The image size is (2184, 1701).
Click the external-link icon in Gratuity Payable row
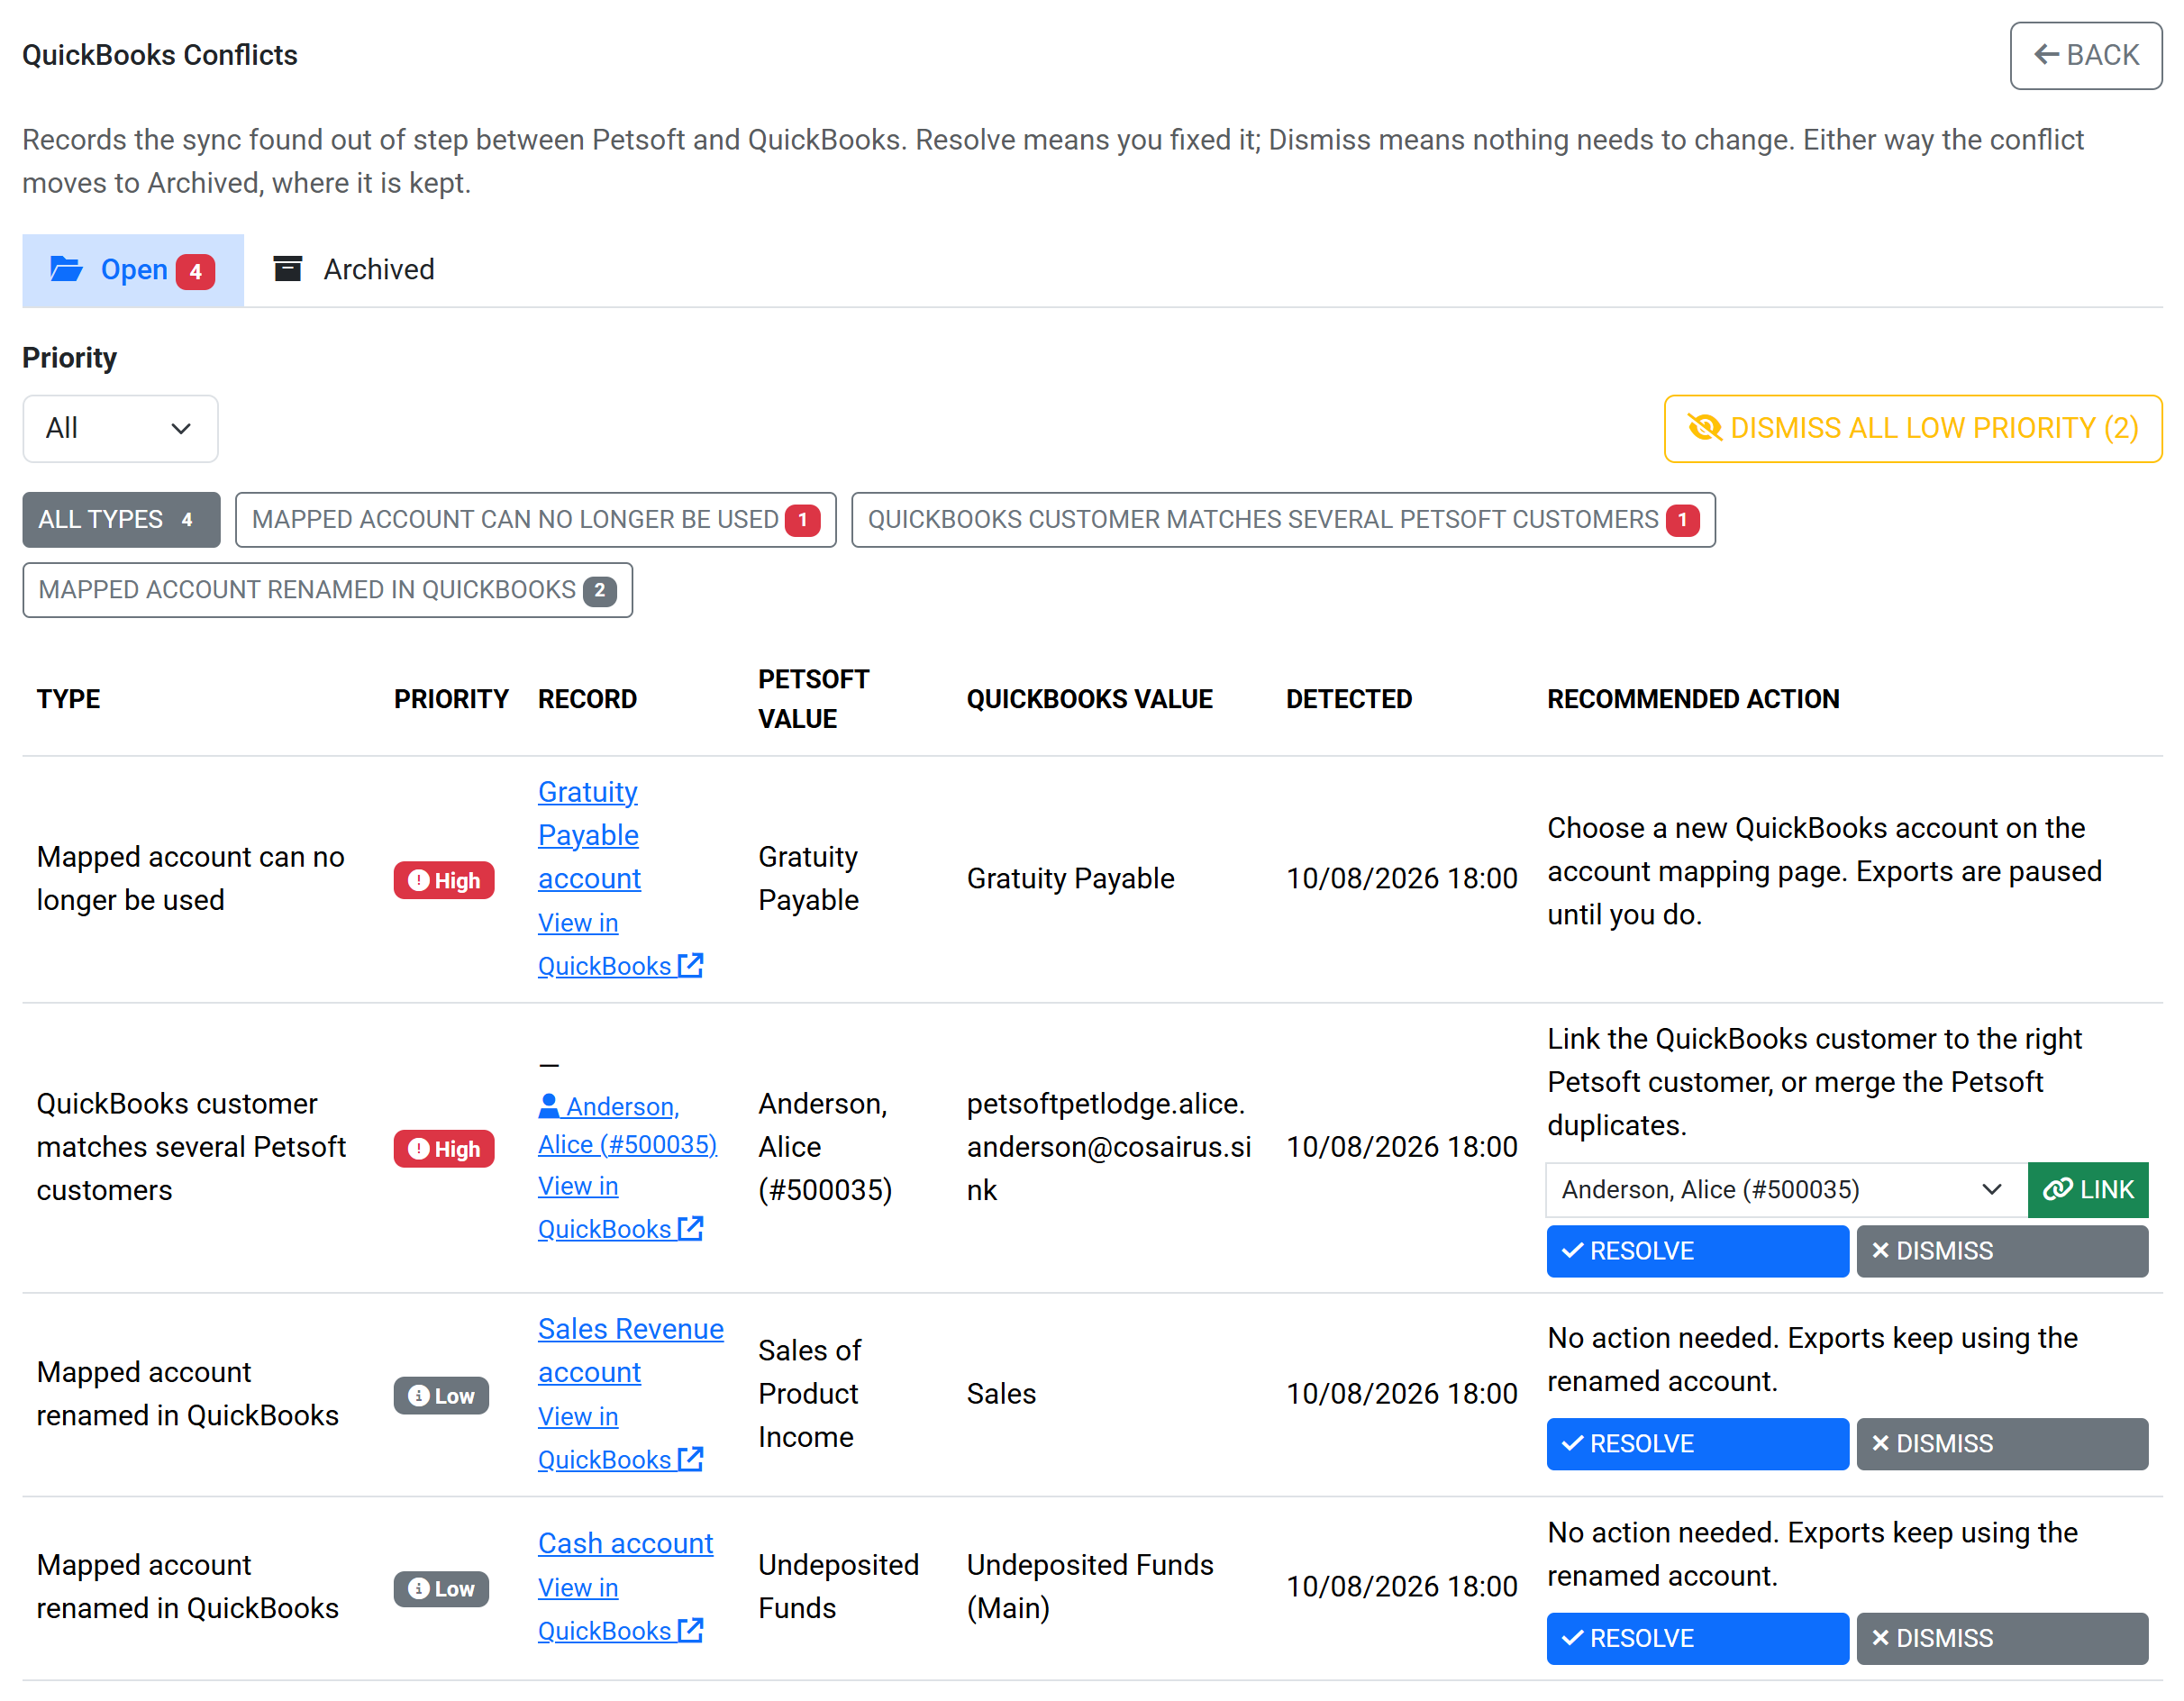click(x=690, y=965)
